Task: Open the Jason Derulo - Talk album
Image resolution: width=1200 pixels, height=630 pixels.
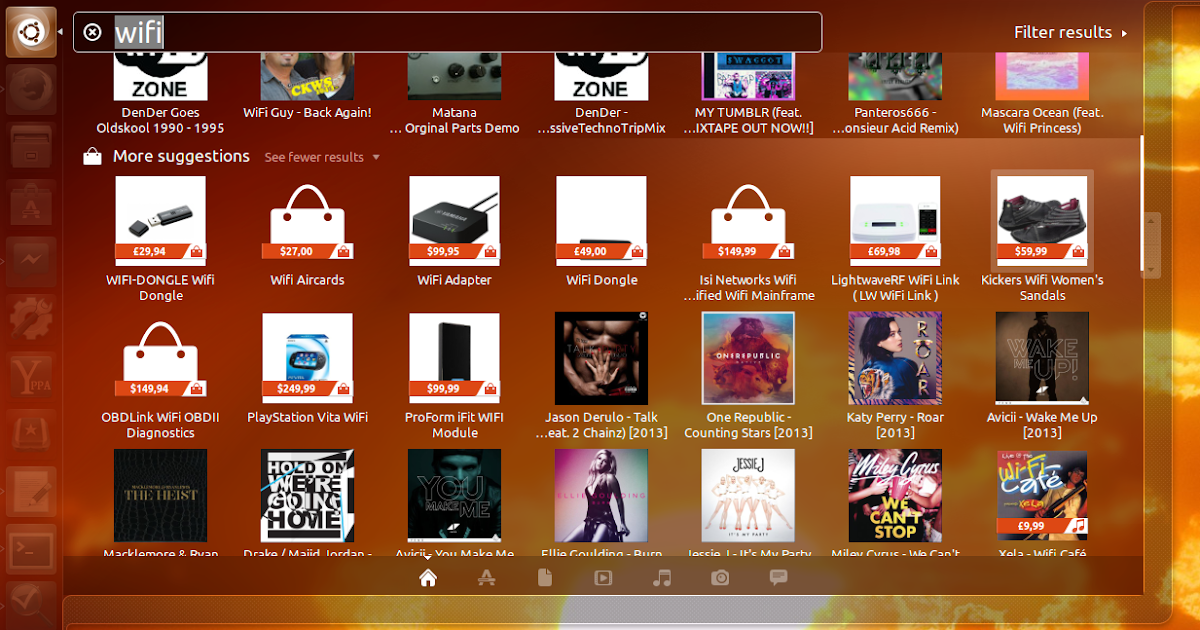Action: pyautogui.click(x=601, y=376)
